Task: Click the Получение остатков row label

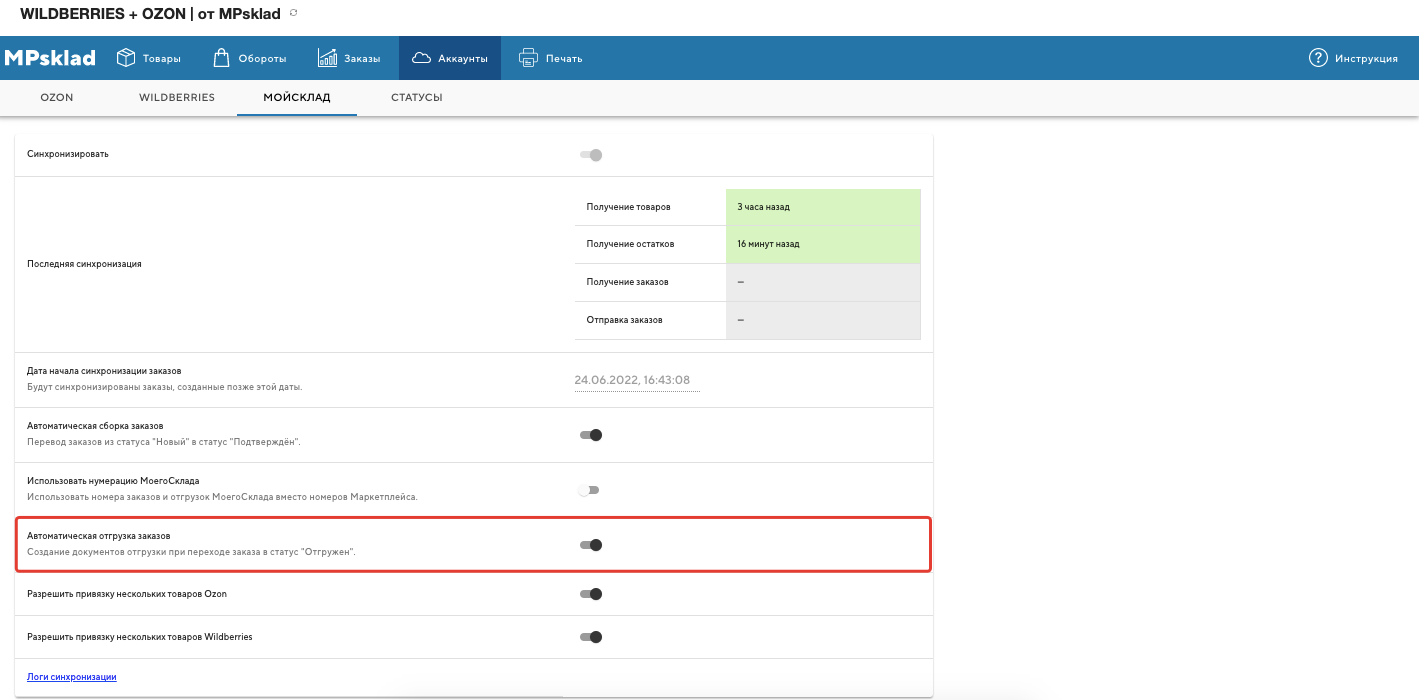Action: click(631, 244)
